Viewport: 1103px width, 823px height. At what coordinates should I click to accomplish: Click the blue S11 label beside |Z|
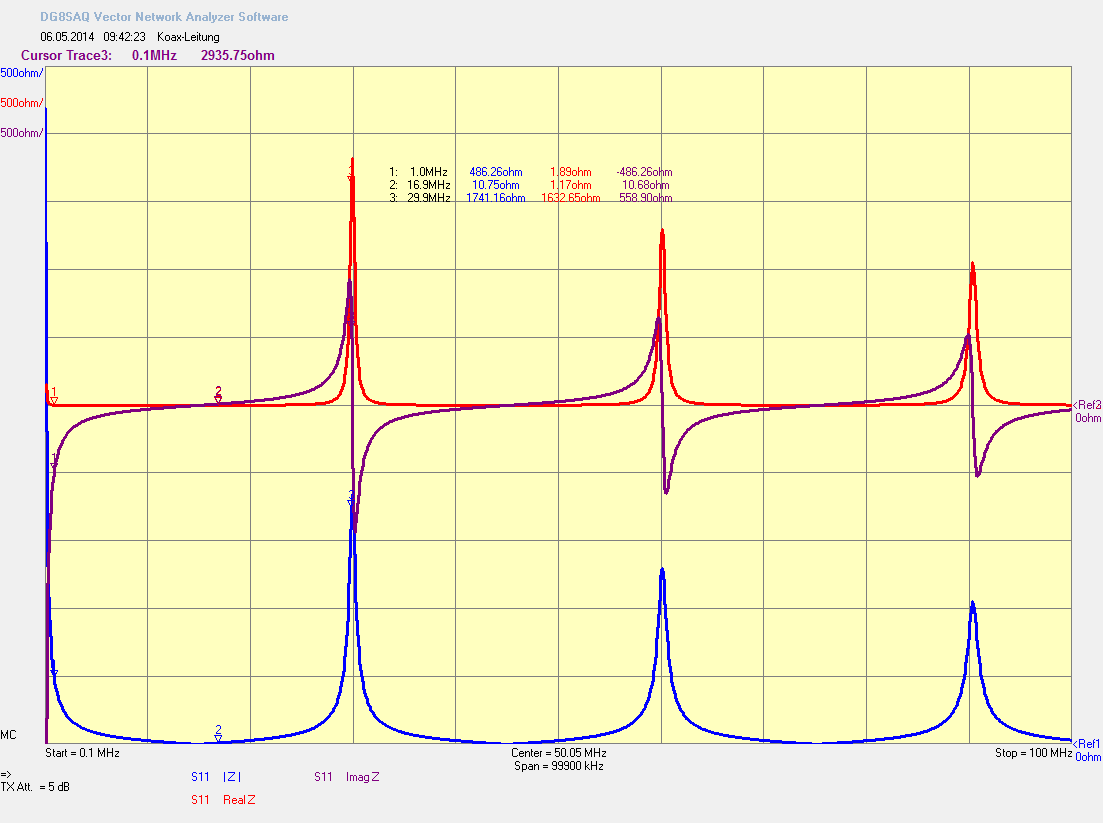click(200, 777)
